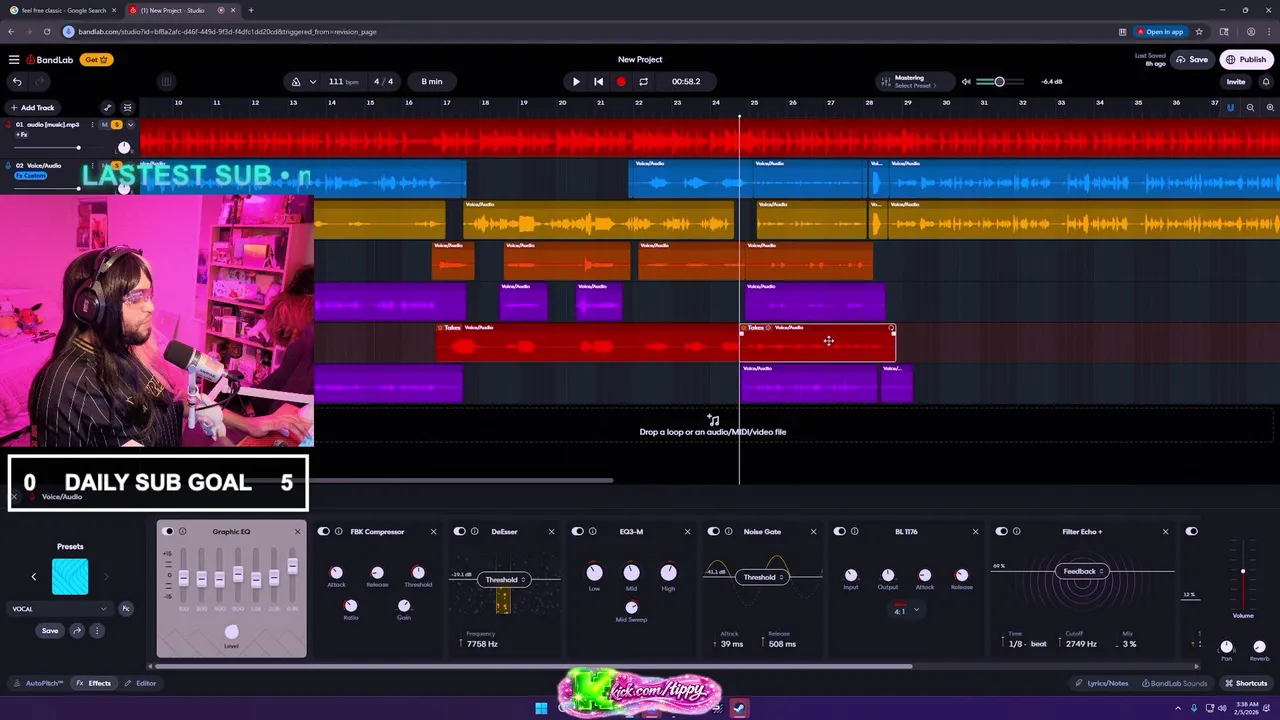Expand the audio [music].mp3 track chevron

click(130, 125)
